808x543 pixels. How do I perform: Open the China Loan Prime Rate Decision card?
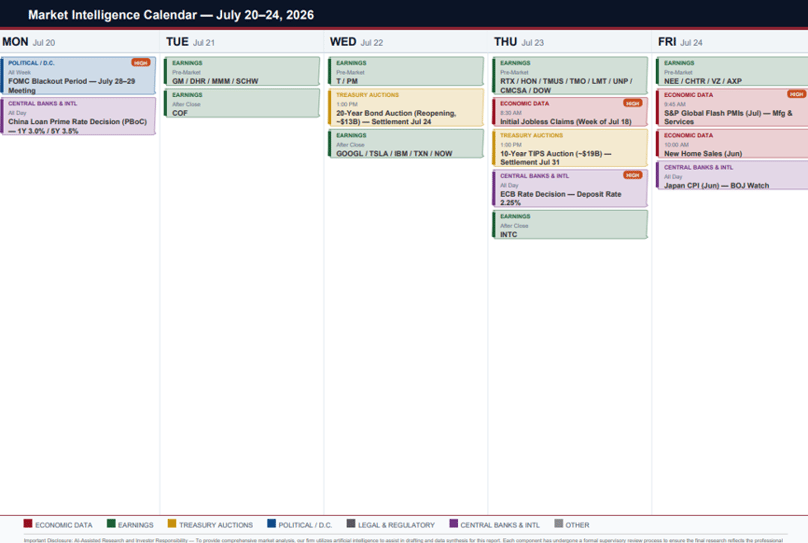[x=78, y=116]
